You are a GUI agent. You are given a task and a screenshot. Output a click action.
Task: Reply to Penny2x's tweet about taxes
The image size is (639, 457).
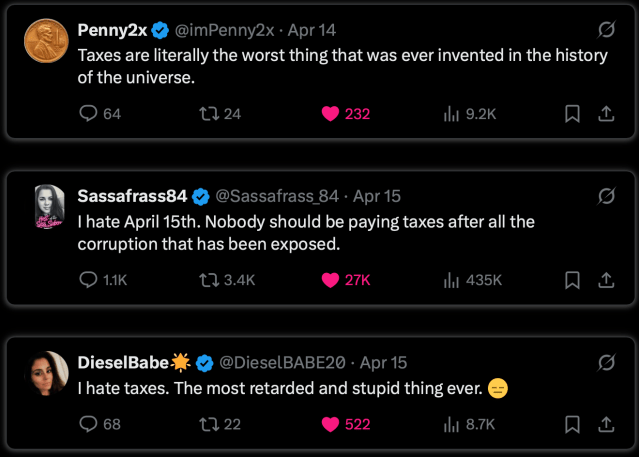click(x=88, y=114)
